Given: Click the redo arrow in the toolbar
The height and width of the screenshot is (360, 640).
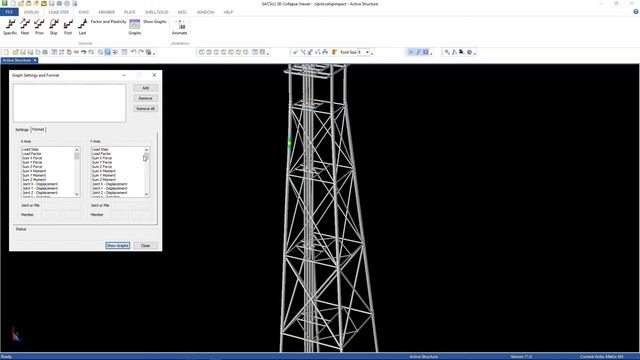Looking at the screenshot, I should 141,52.
